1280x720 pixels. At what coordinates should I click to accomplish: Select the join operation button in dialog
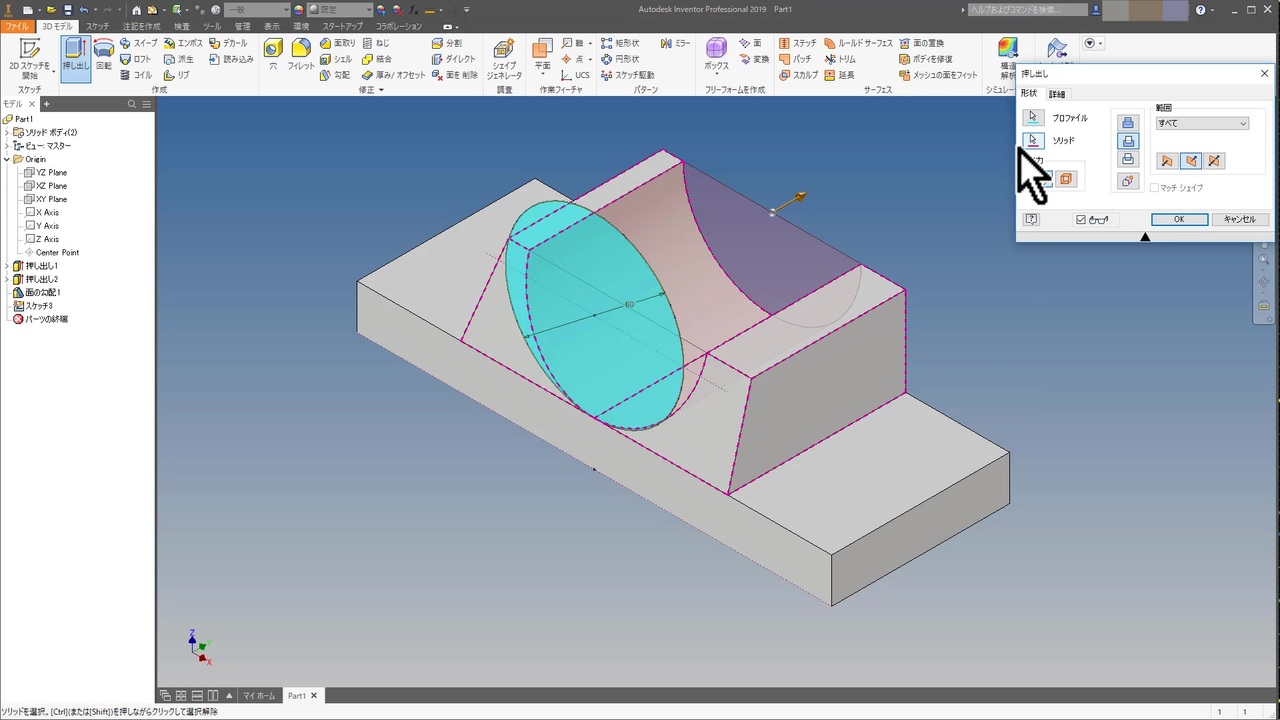point(1128,123)
